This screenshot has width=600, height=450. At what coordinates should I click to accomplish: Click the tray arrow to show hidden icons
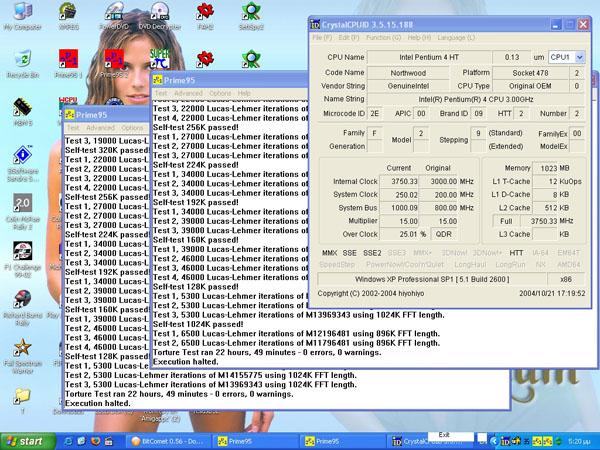point(494,441)
